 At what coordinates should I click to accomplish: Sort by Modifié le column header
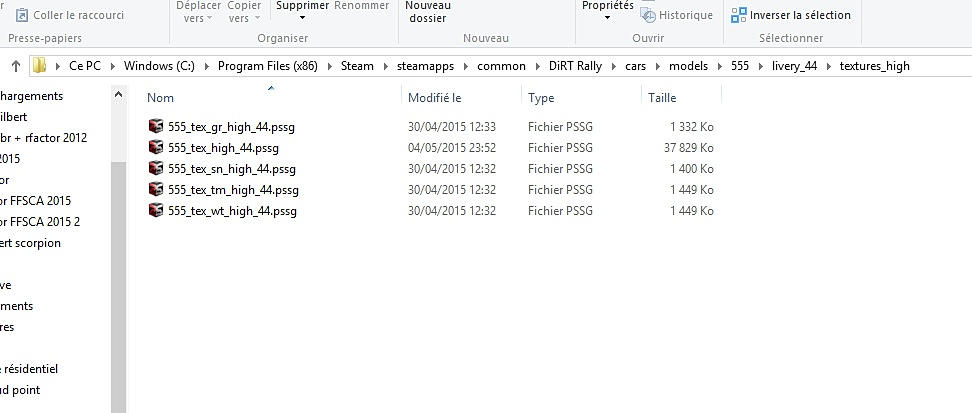[x=435, y=97]
